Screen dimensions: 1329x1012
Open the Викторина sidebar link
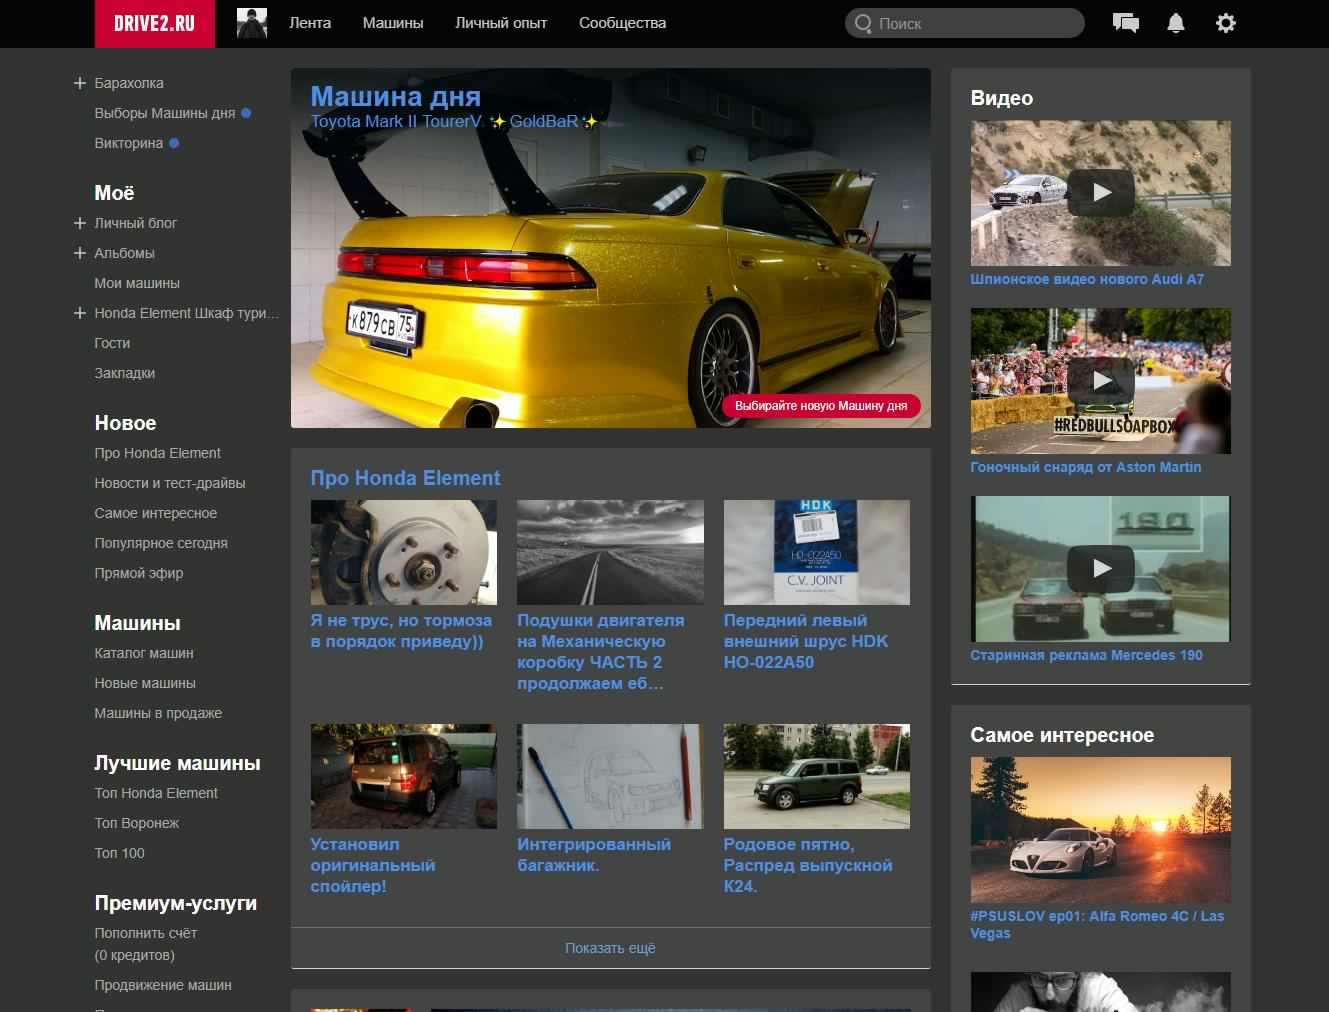[129, 143]
